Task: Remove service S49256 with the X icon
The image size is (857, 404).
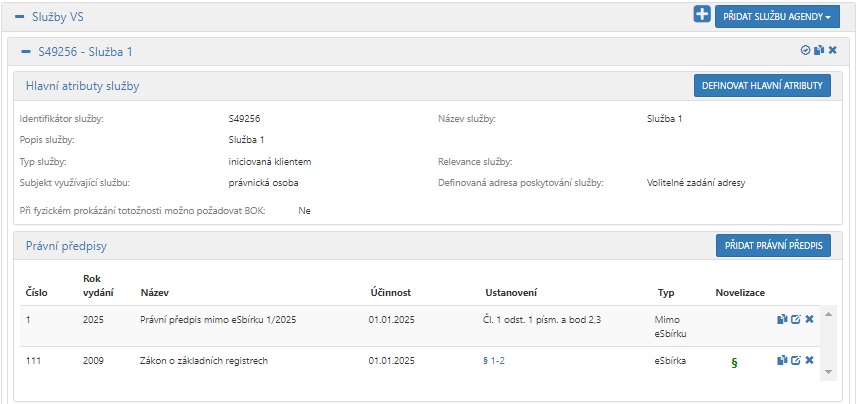Action: pos(832,50)
